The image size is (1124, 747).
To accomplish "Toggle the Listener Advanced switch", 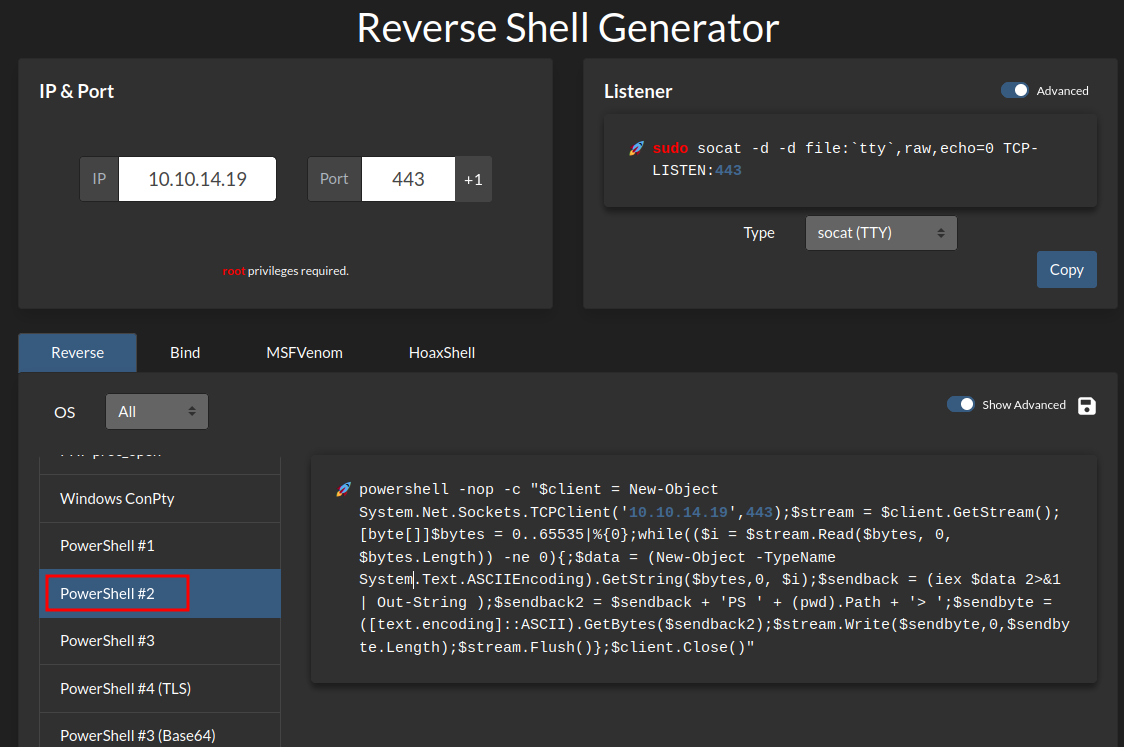I will [1015, 90].
